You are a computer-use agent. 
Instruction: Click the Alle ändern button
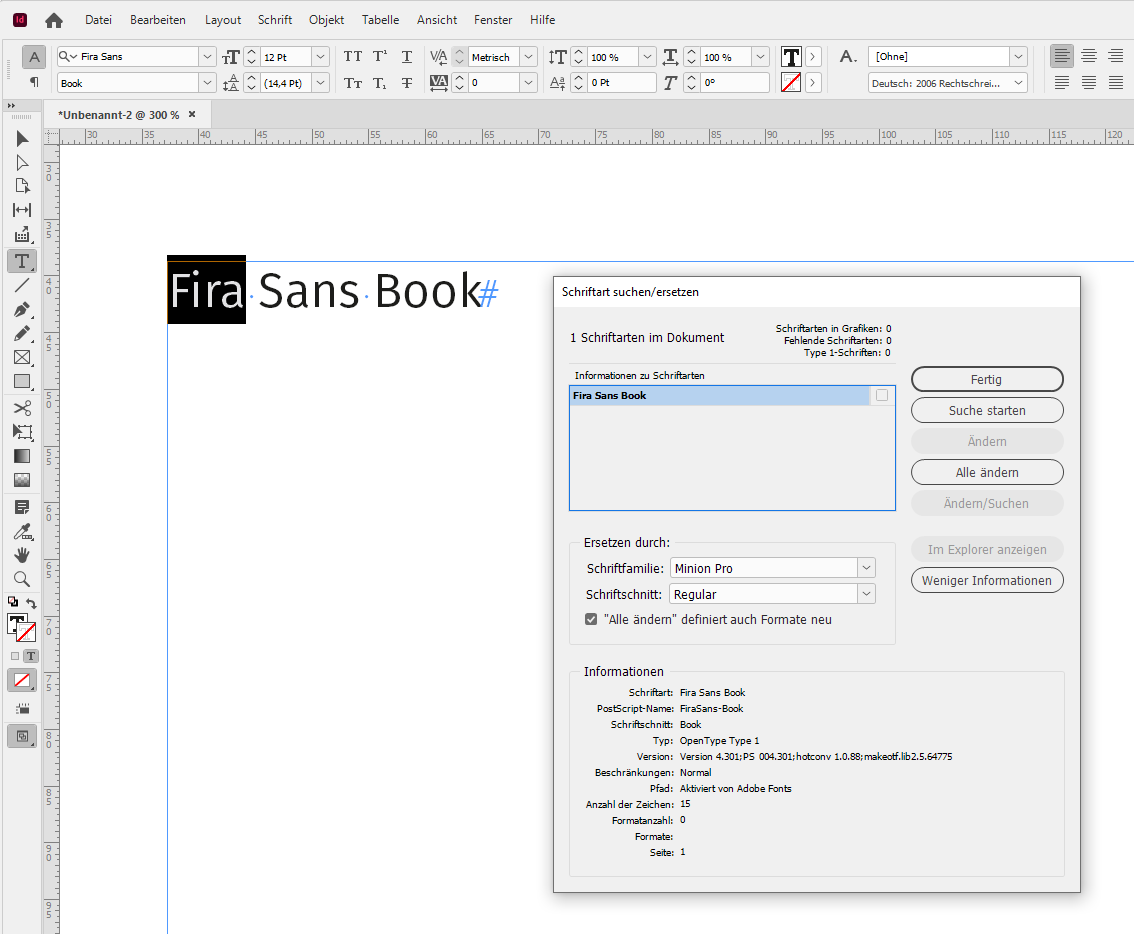coord(987,472)
